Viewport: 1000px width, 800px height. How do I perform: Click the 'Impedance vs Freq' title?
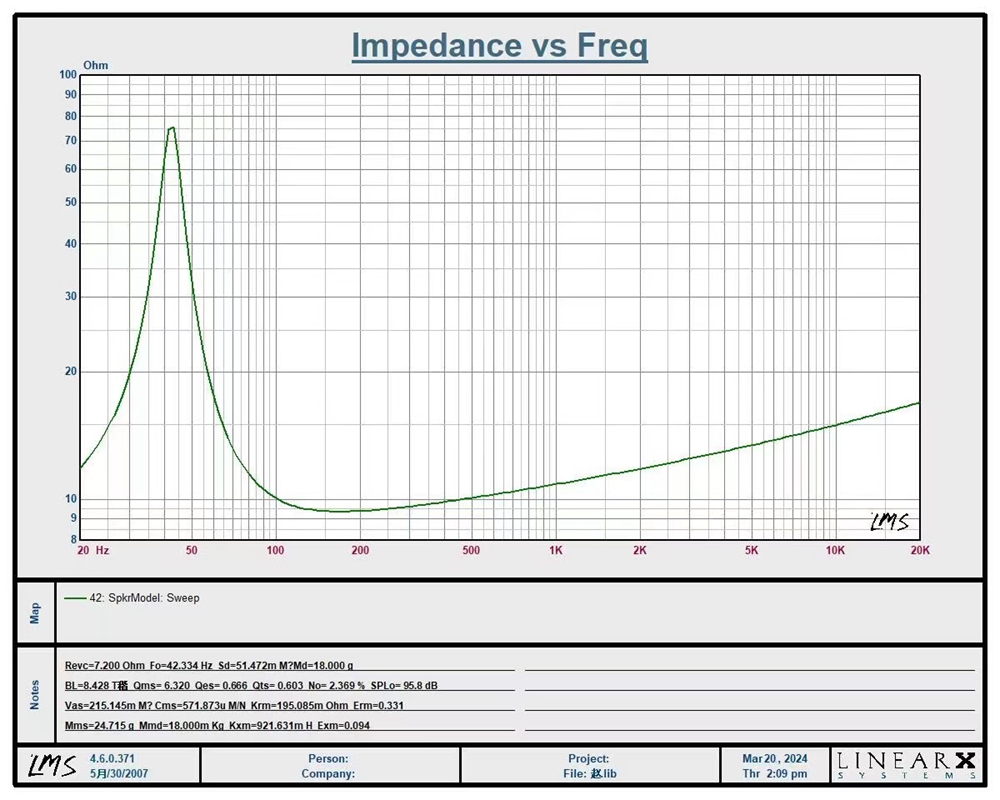click(x=499, y=46)
